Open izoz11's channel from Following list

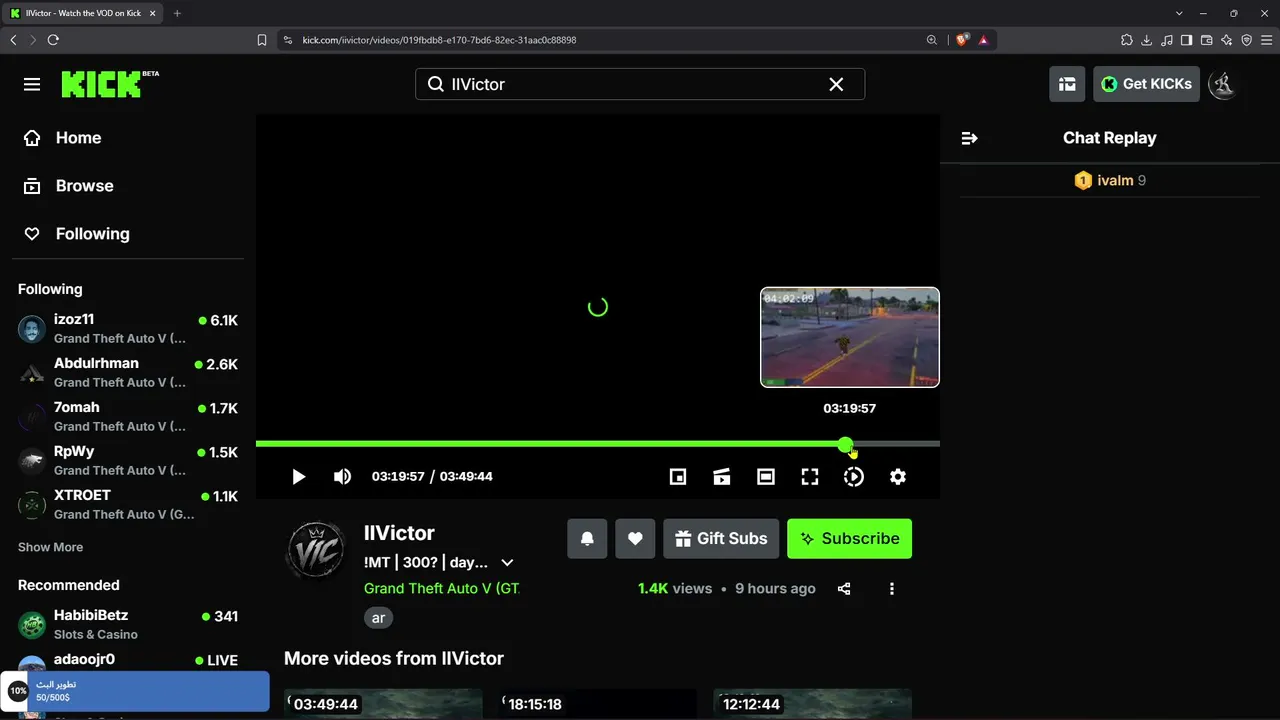coord(128,328)
